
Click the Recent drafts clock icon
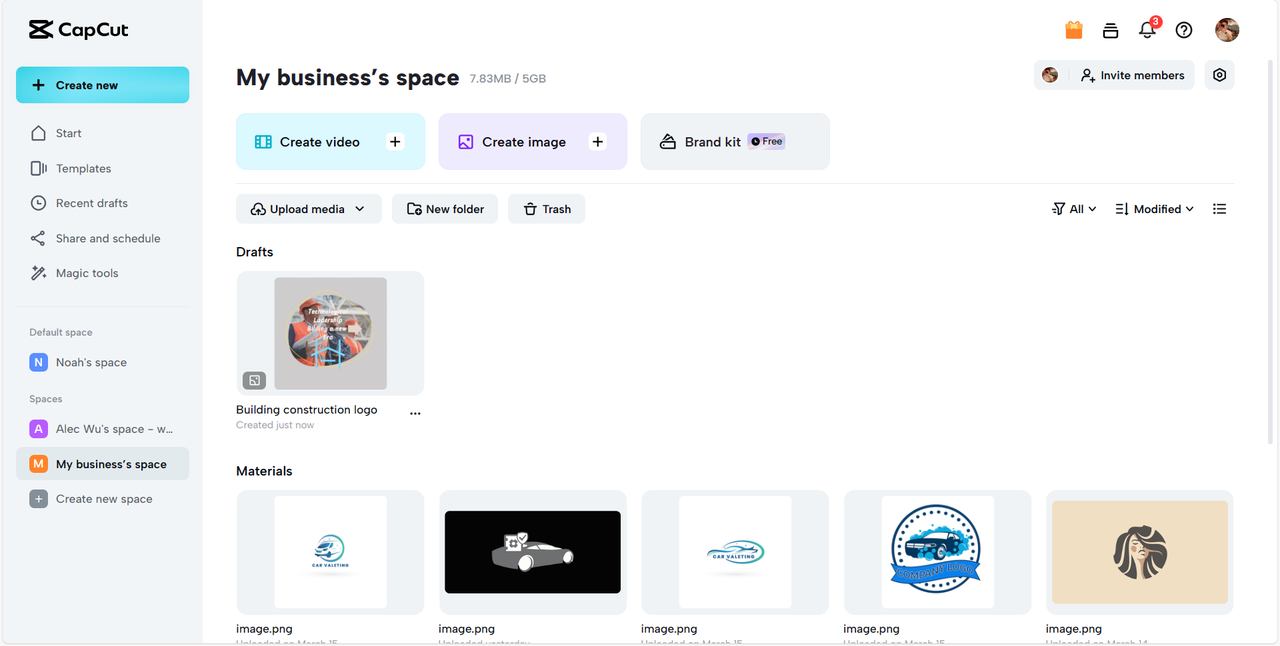click(x=38, y=203)
